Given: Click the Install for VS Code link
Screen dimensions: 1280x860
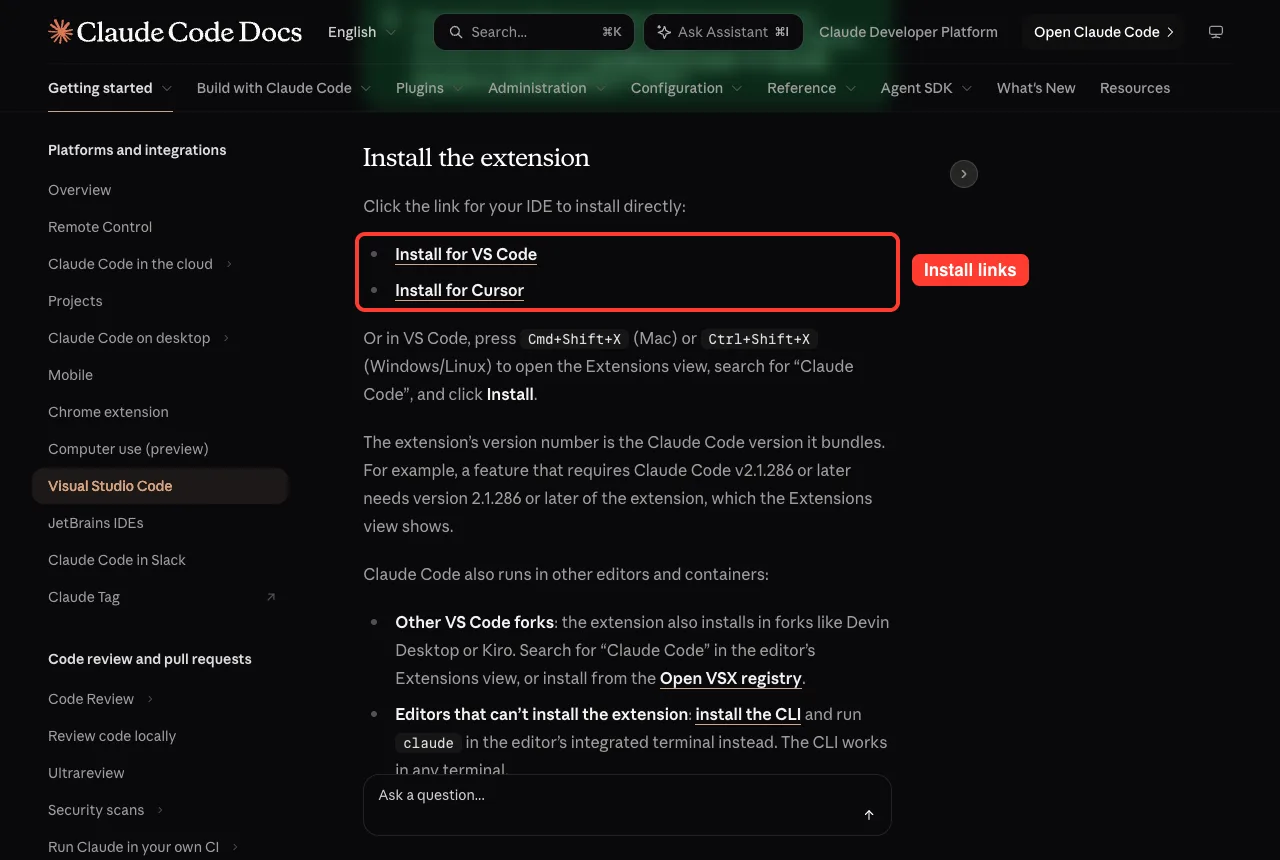Looking at the screenshot, I should (466, 254).
